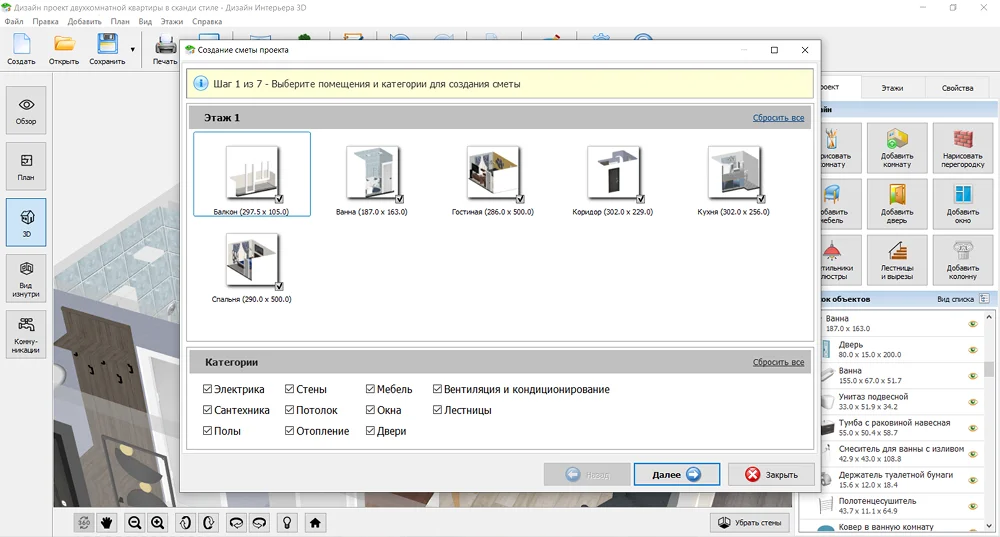Click the Открыть folder icon in toolbar
1000x537 pixels.
click(x=64, y=45)
